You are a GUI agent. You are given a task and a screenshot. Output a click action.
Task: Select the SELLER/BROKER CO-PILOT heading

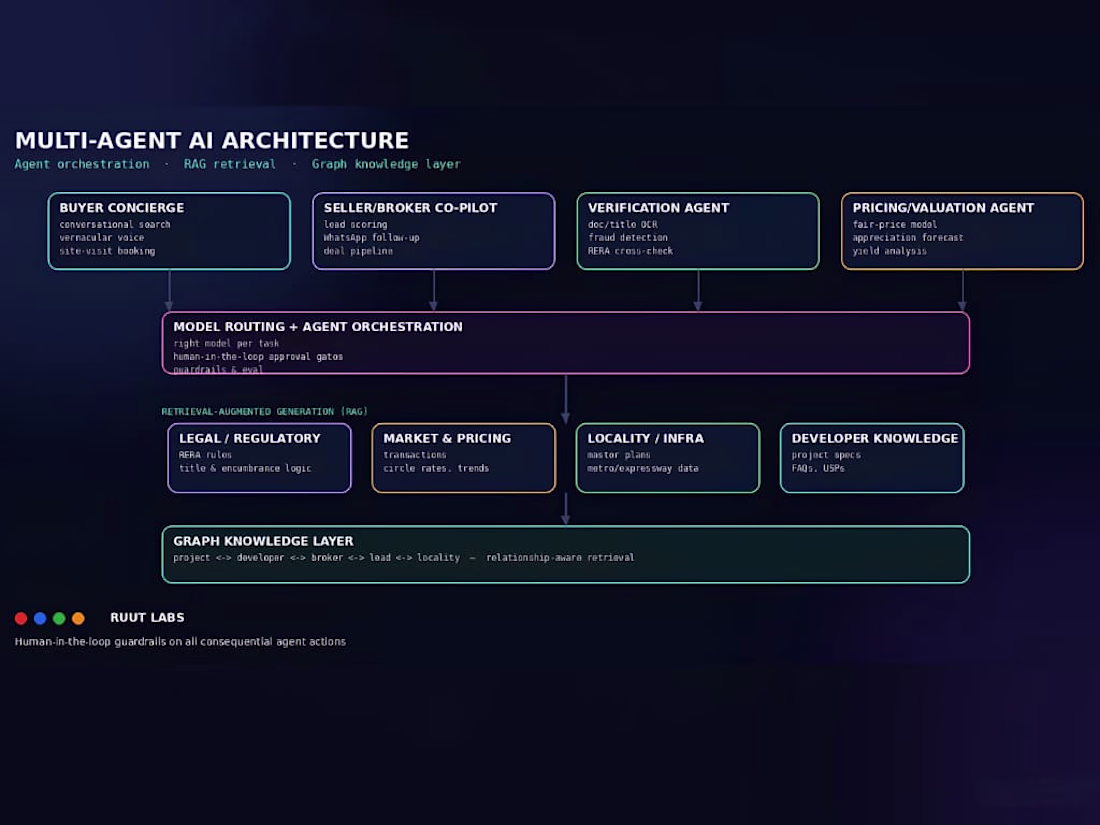pyautogui.click(x=410, y=208)
